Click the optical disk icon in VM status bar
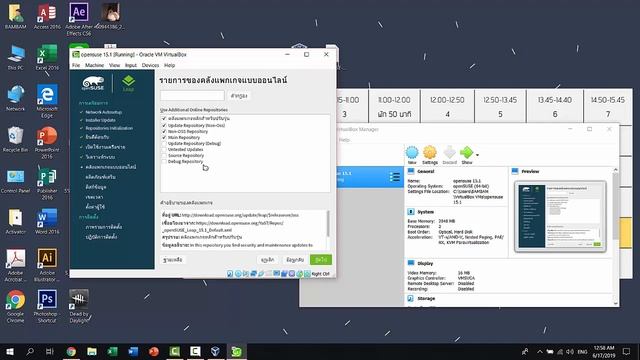The width and height of the screenshot is (640, 360). click(238, 274)
